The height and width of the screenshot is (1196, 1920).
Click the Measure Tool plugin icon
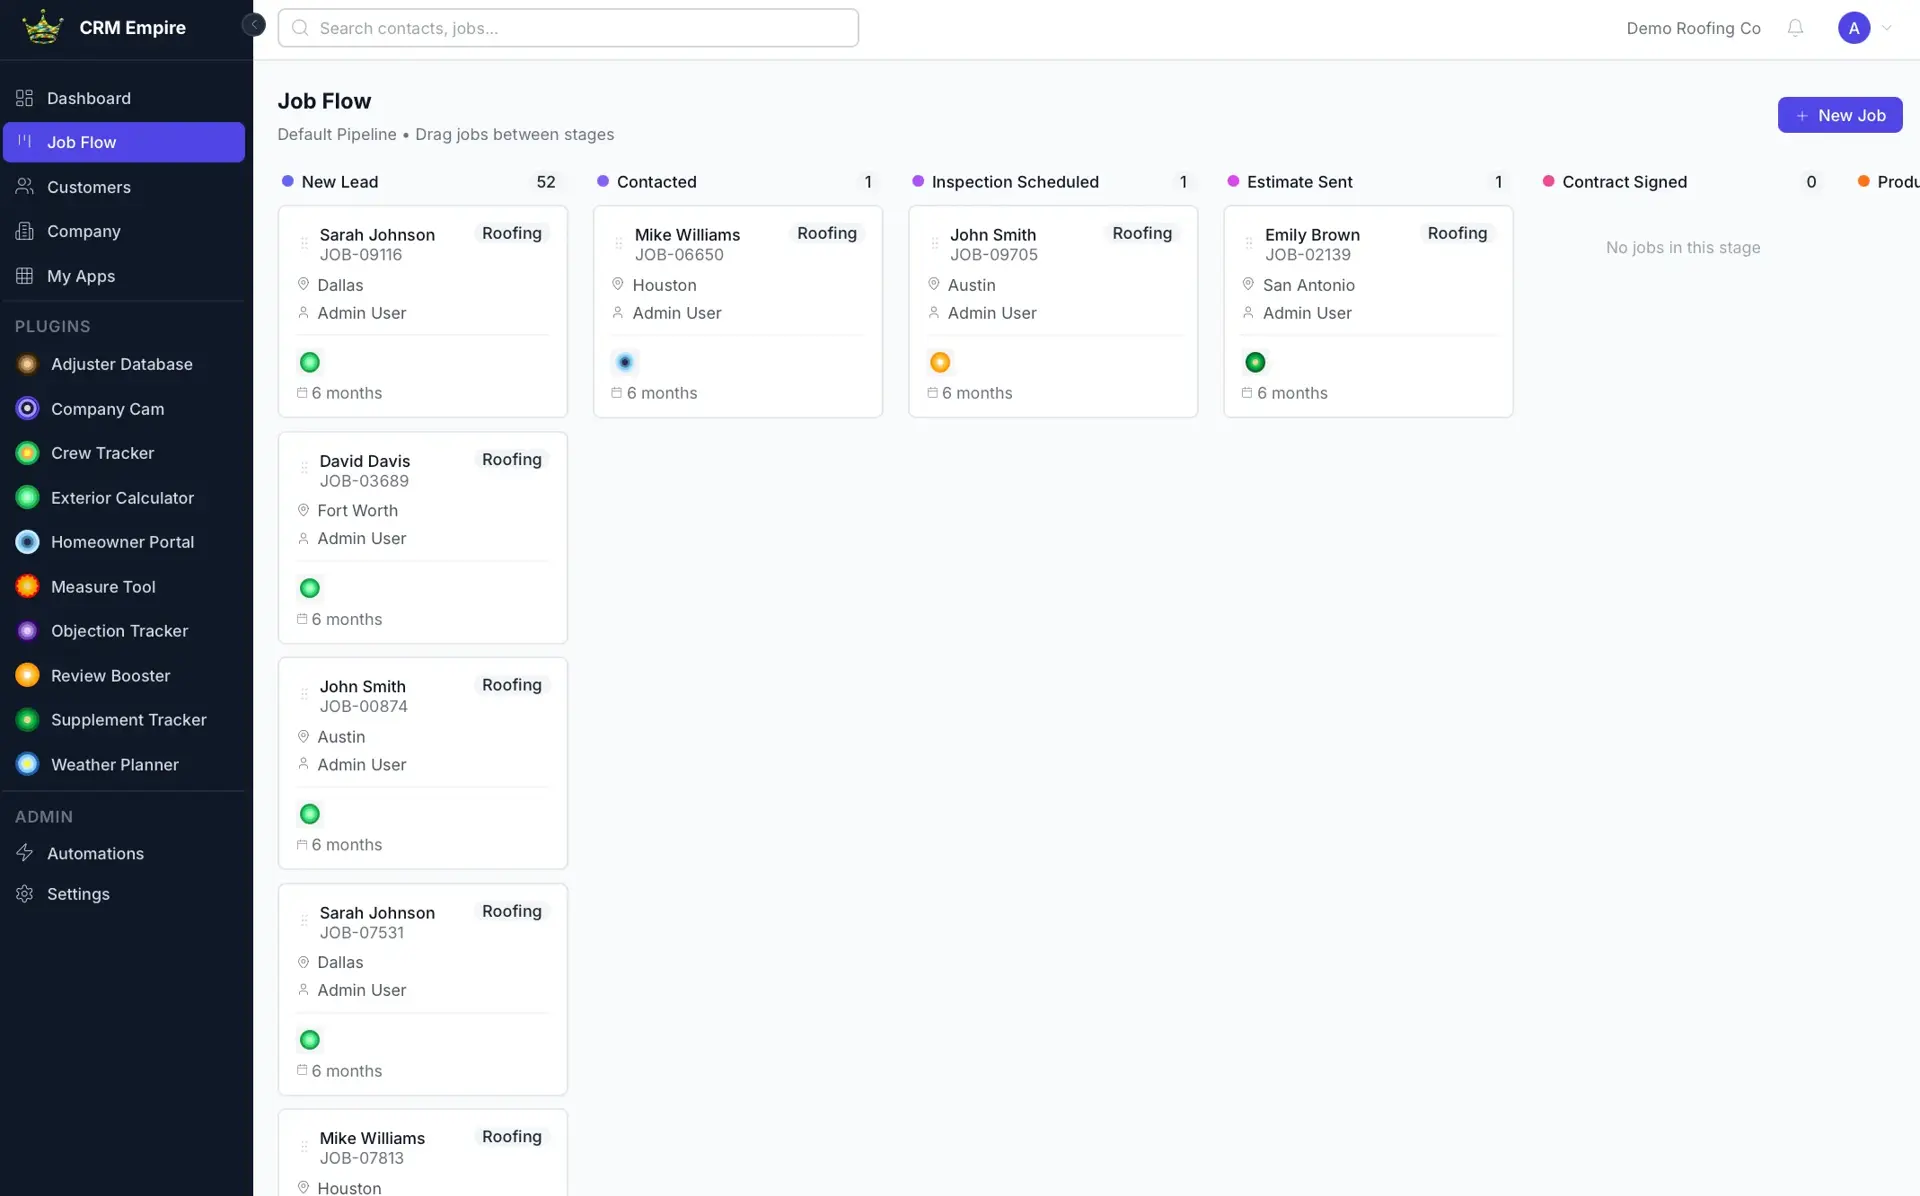28,587
